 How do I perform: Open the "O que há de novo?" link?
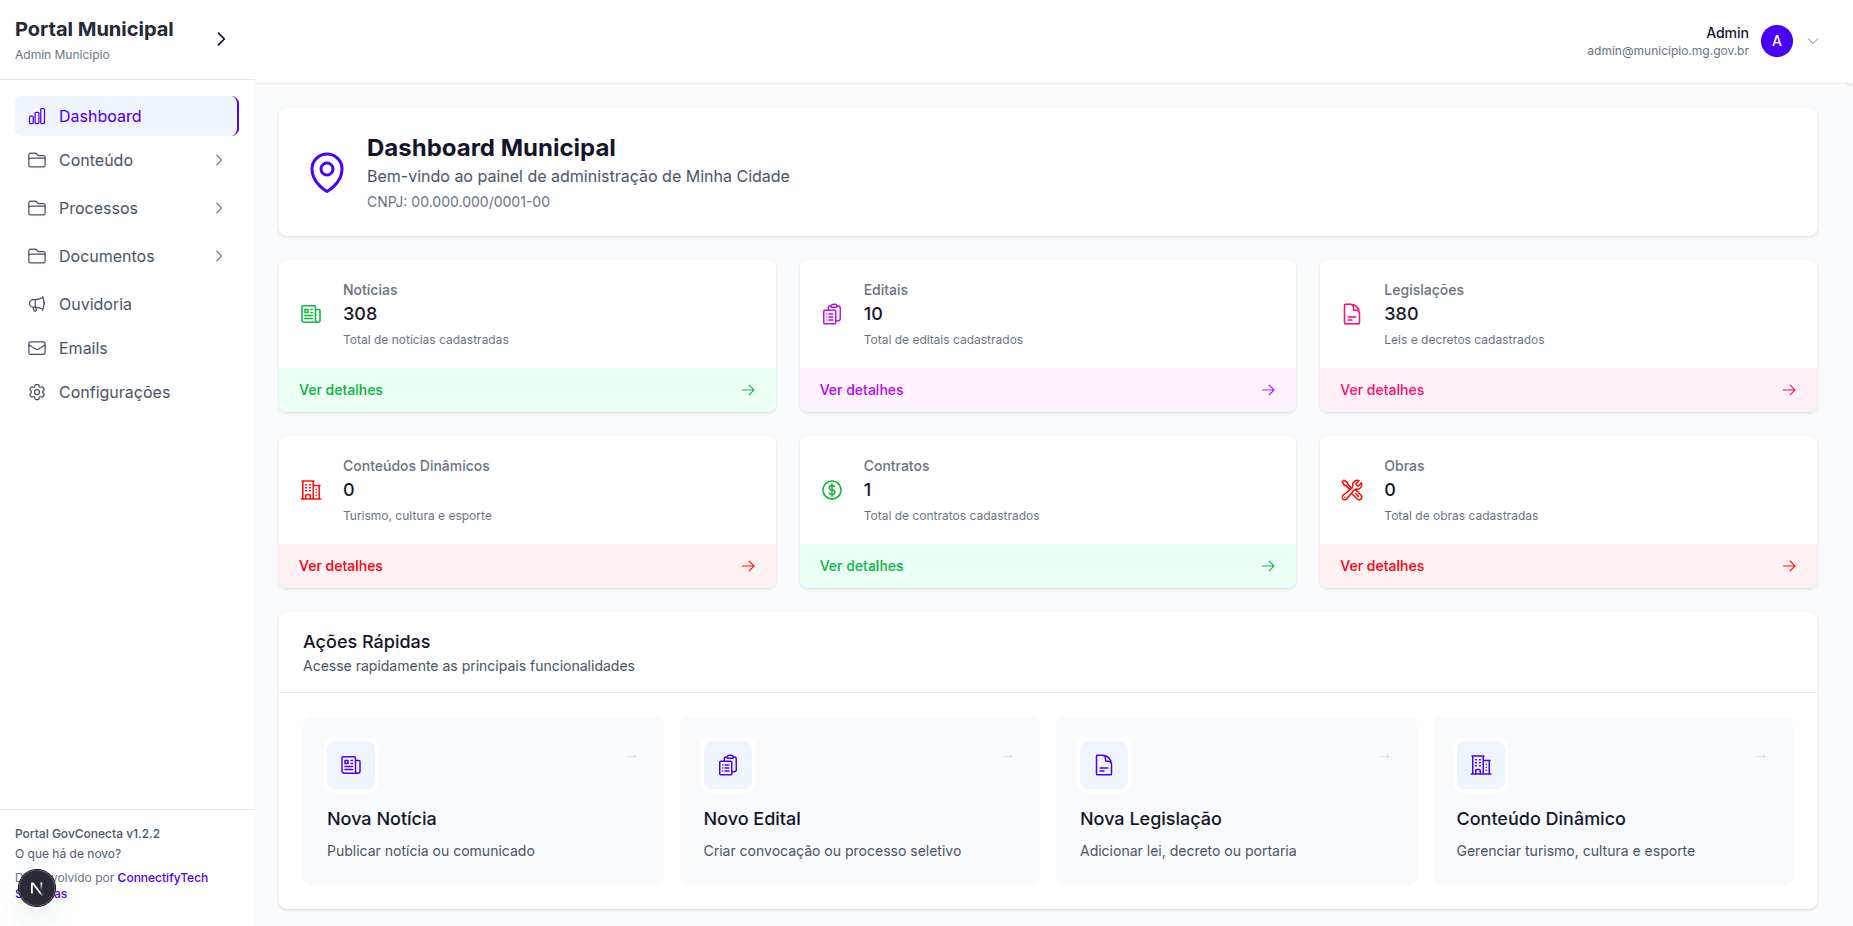click(x=67, y=853)
